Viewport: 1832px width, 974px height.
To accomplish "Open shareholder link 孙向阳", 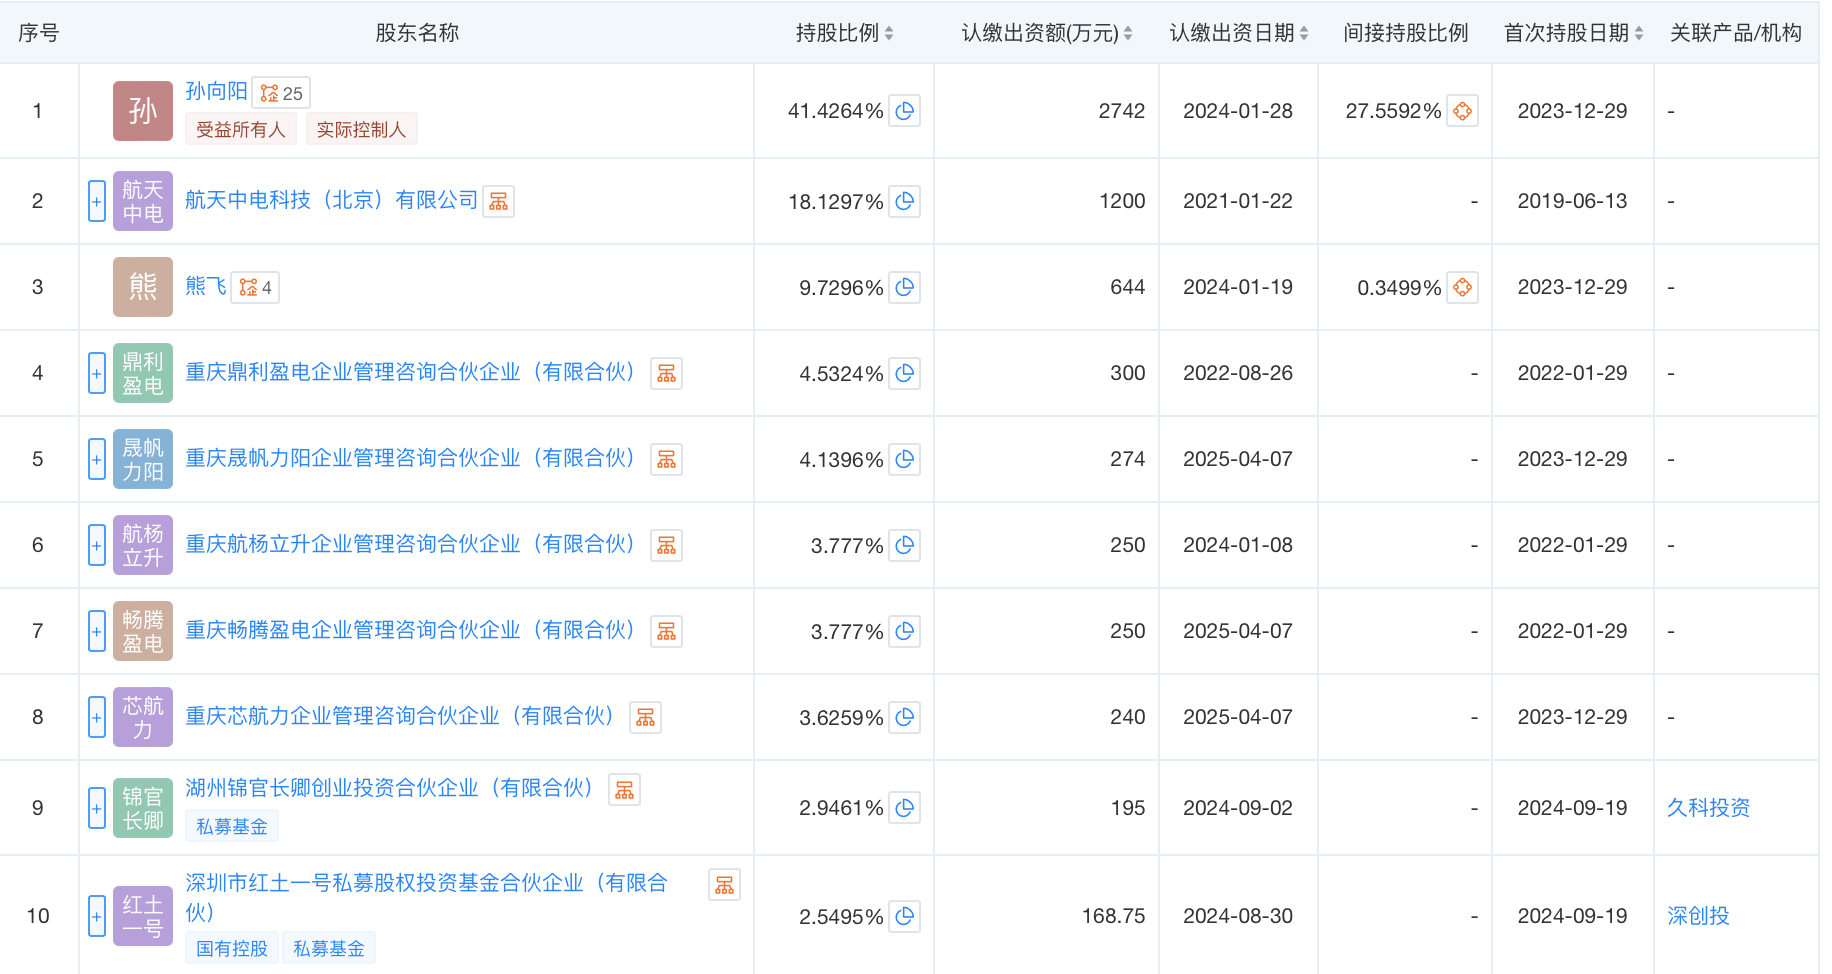I will pyautogui.click(x=216, y=91).
